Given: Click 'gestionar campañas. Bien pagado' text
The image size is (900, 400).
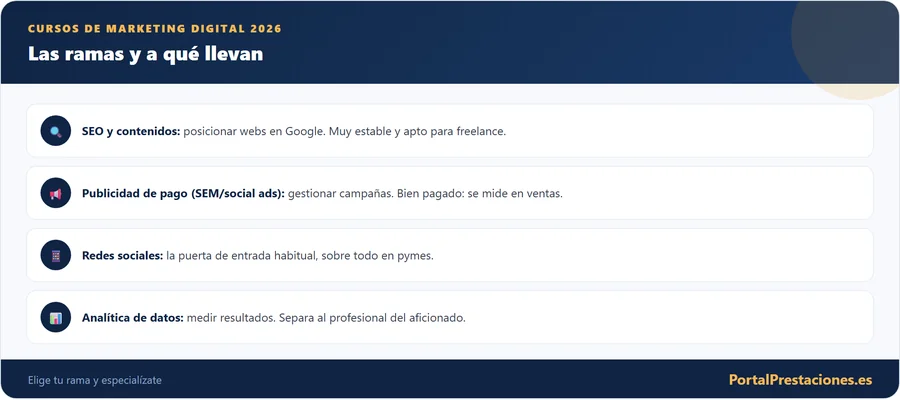Looking at the screenshot, I should pyautogui.click(x=373, y=193).
